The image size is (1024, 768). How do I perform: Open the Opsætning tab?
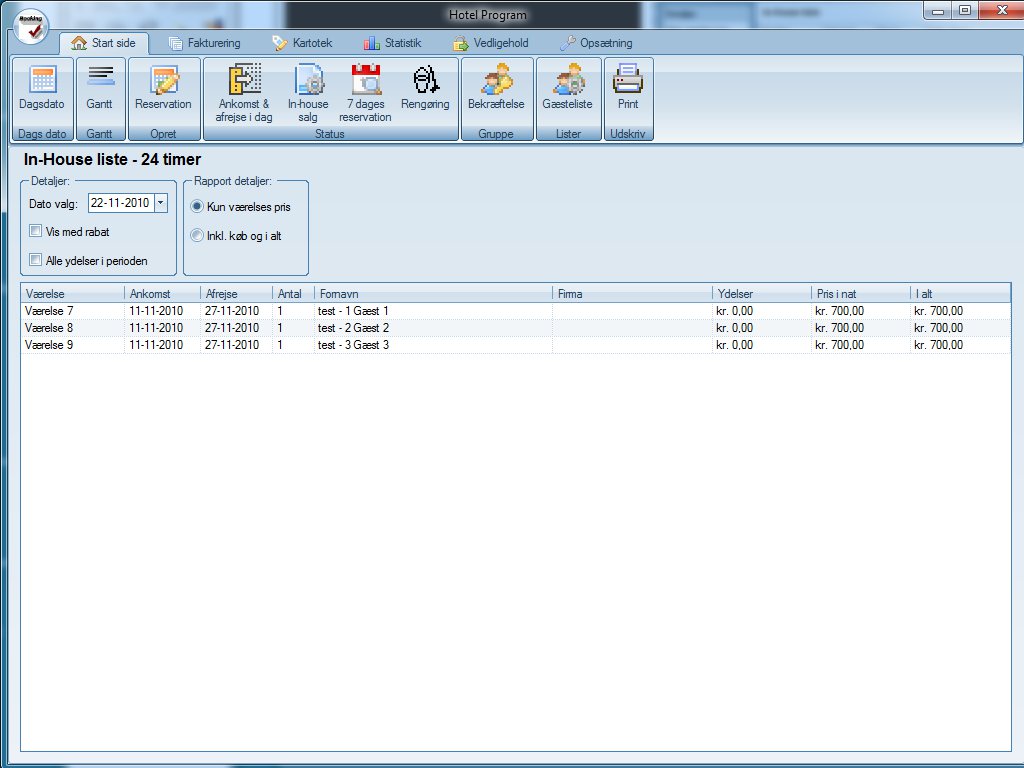pos(596,43)
